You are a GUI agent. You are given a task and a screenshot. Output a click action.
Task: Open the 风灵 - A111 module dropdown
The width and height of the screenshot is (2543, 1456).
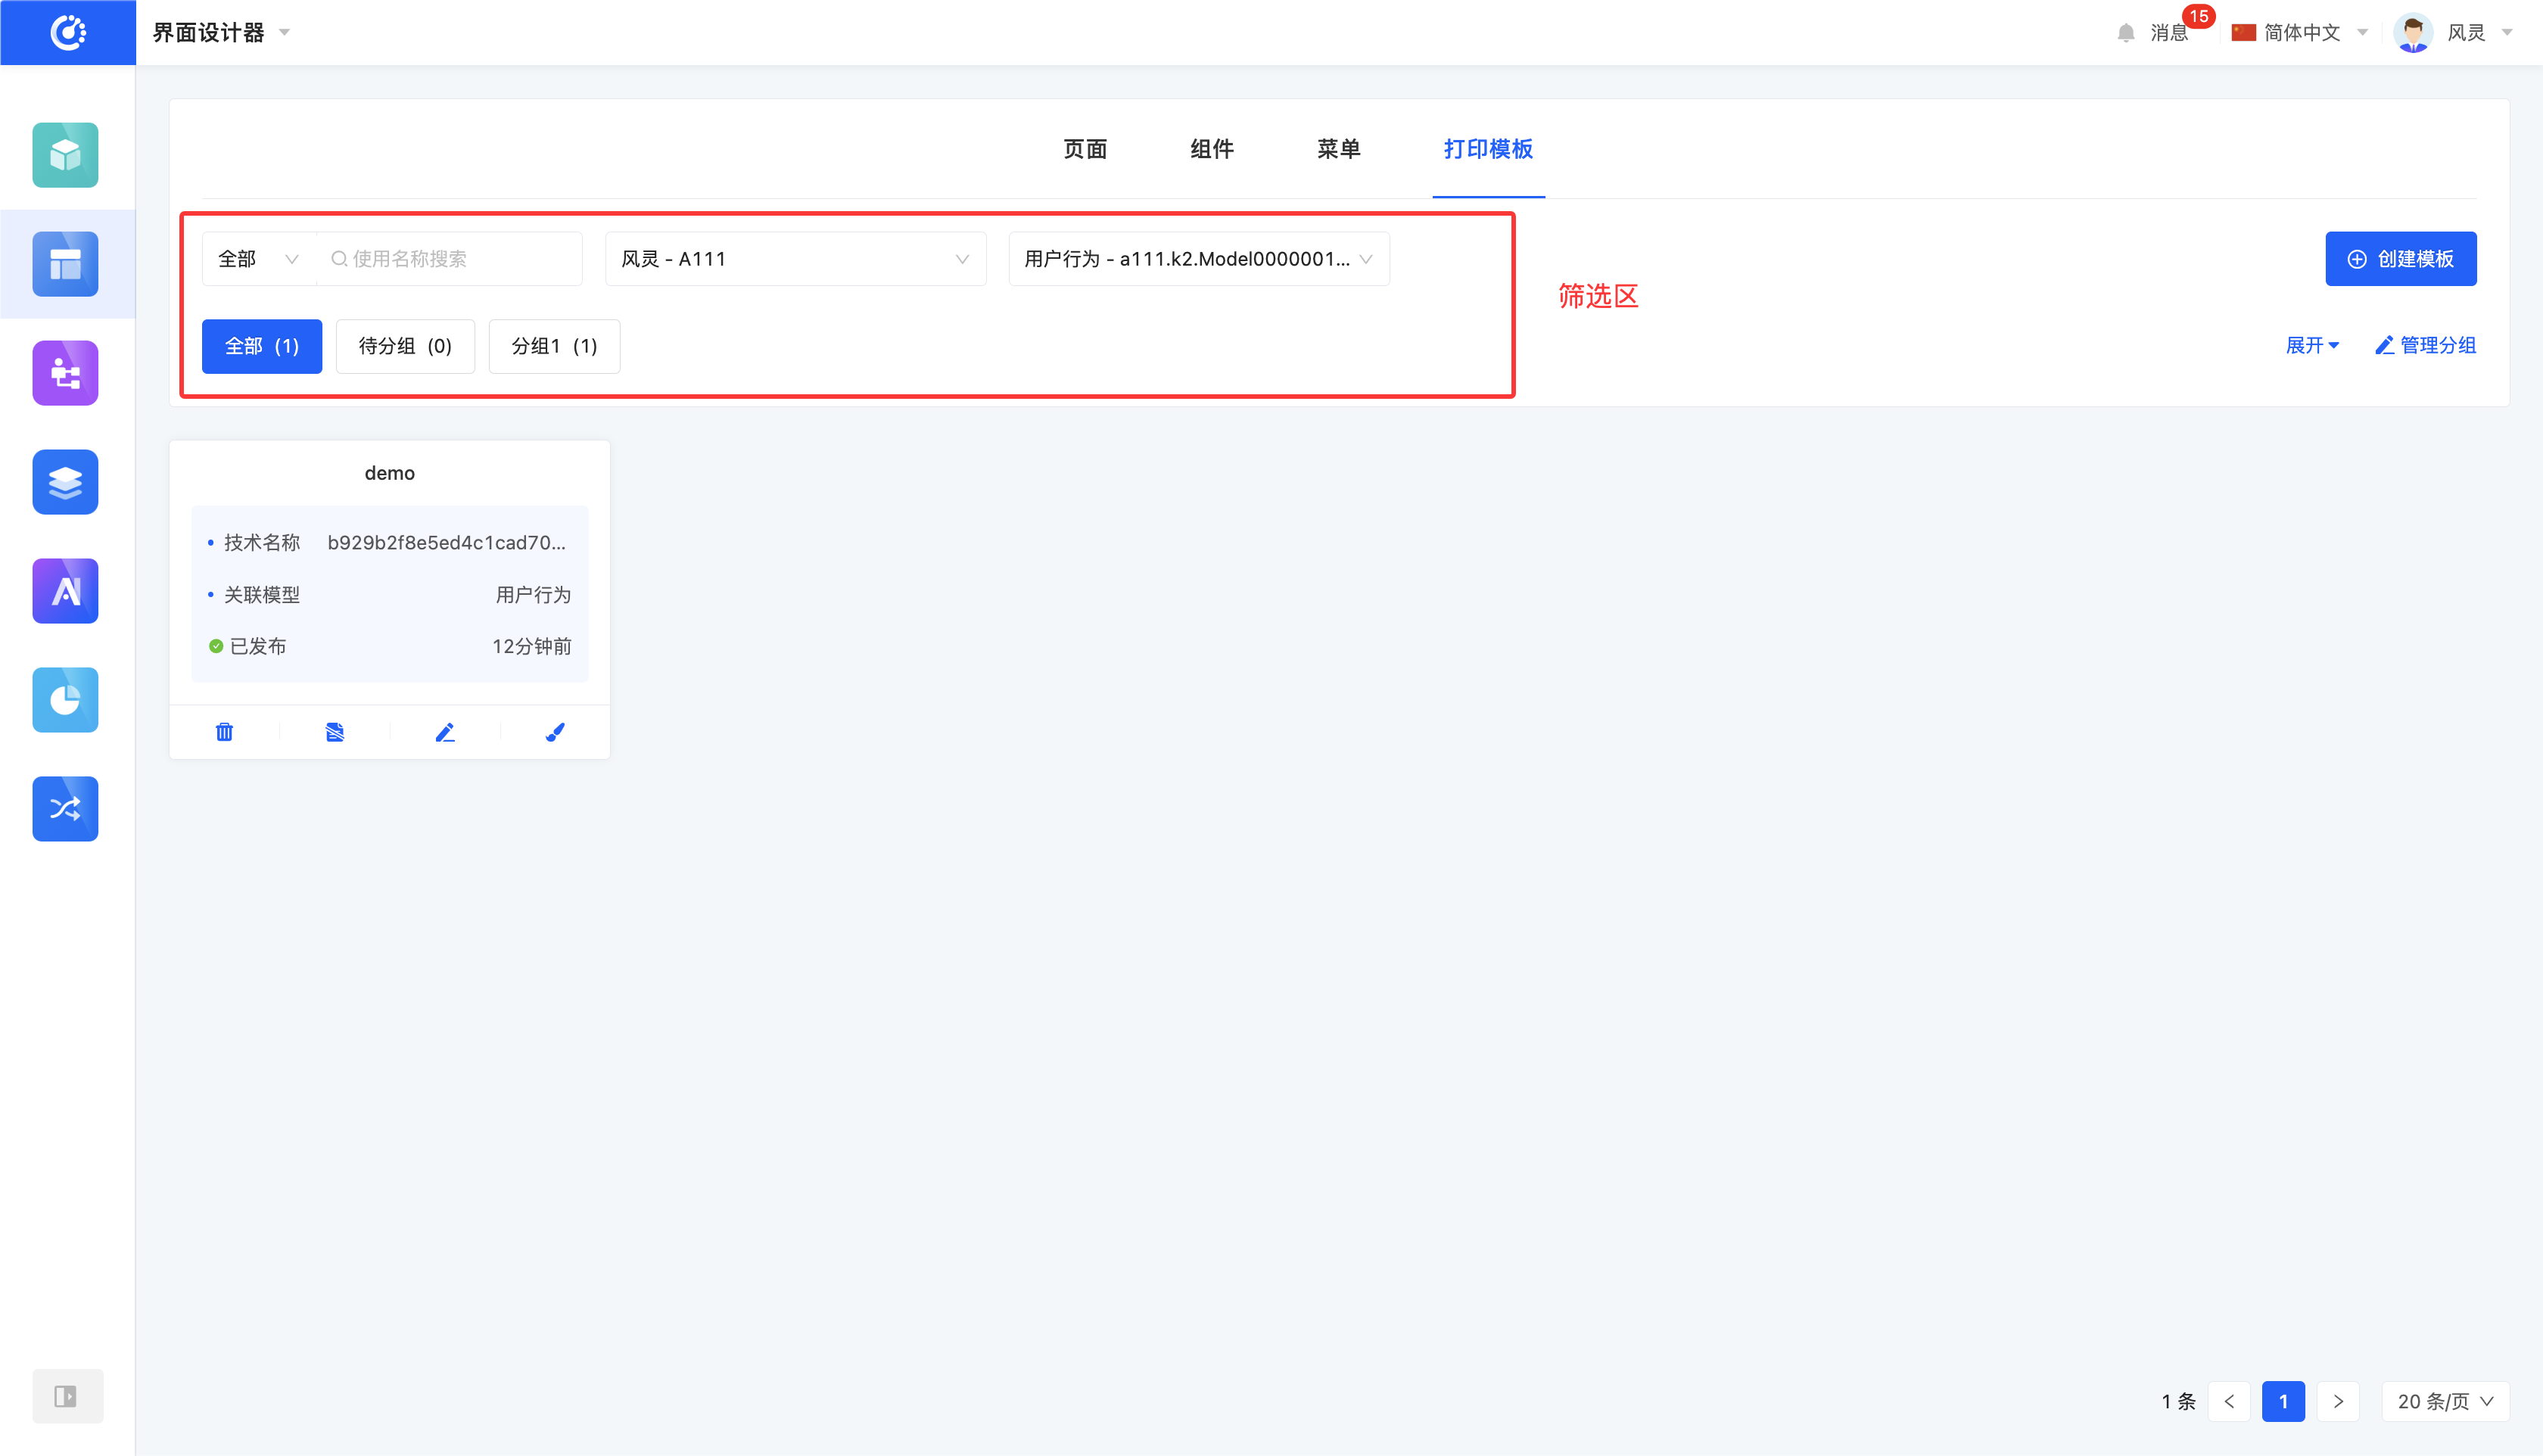(795, 259)
